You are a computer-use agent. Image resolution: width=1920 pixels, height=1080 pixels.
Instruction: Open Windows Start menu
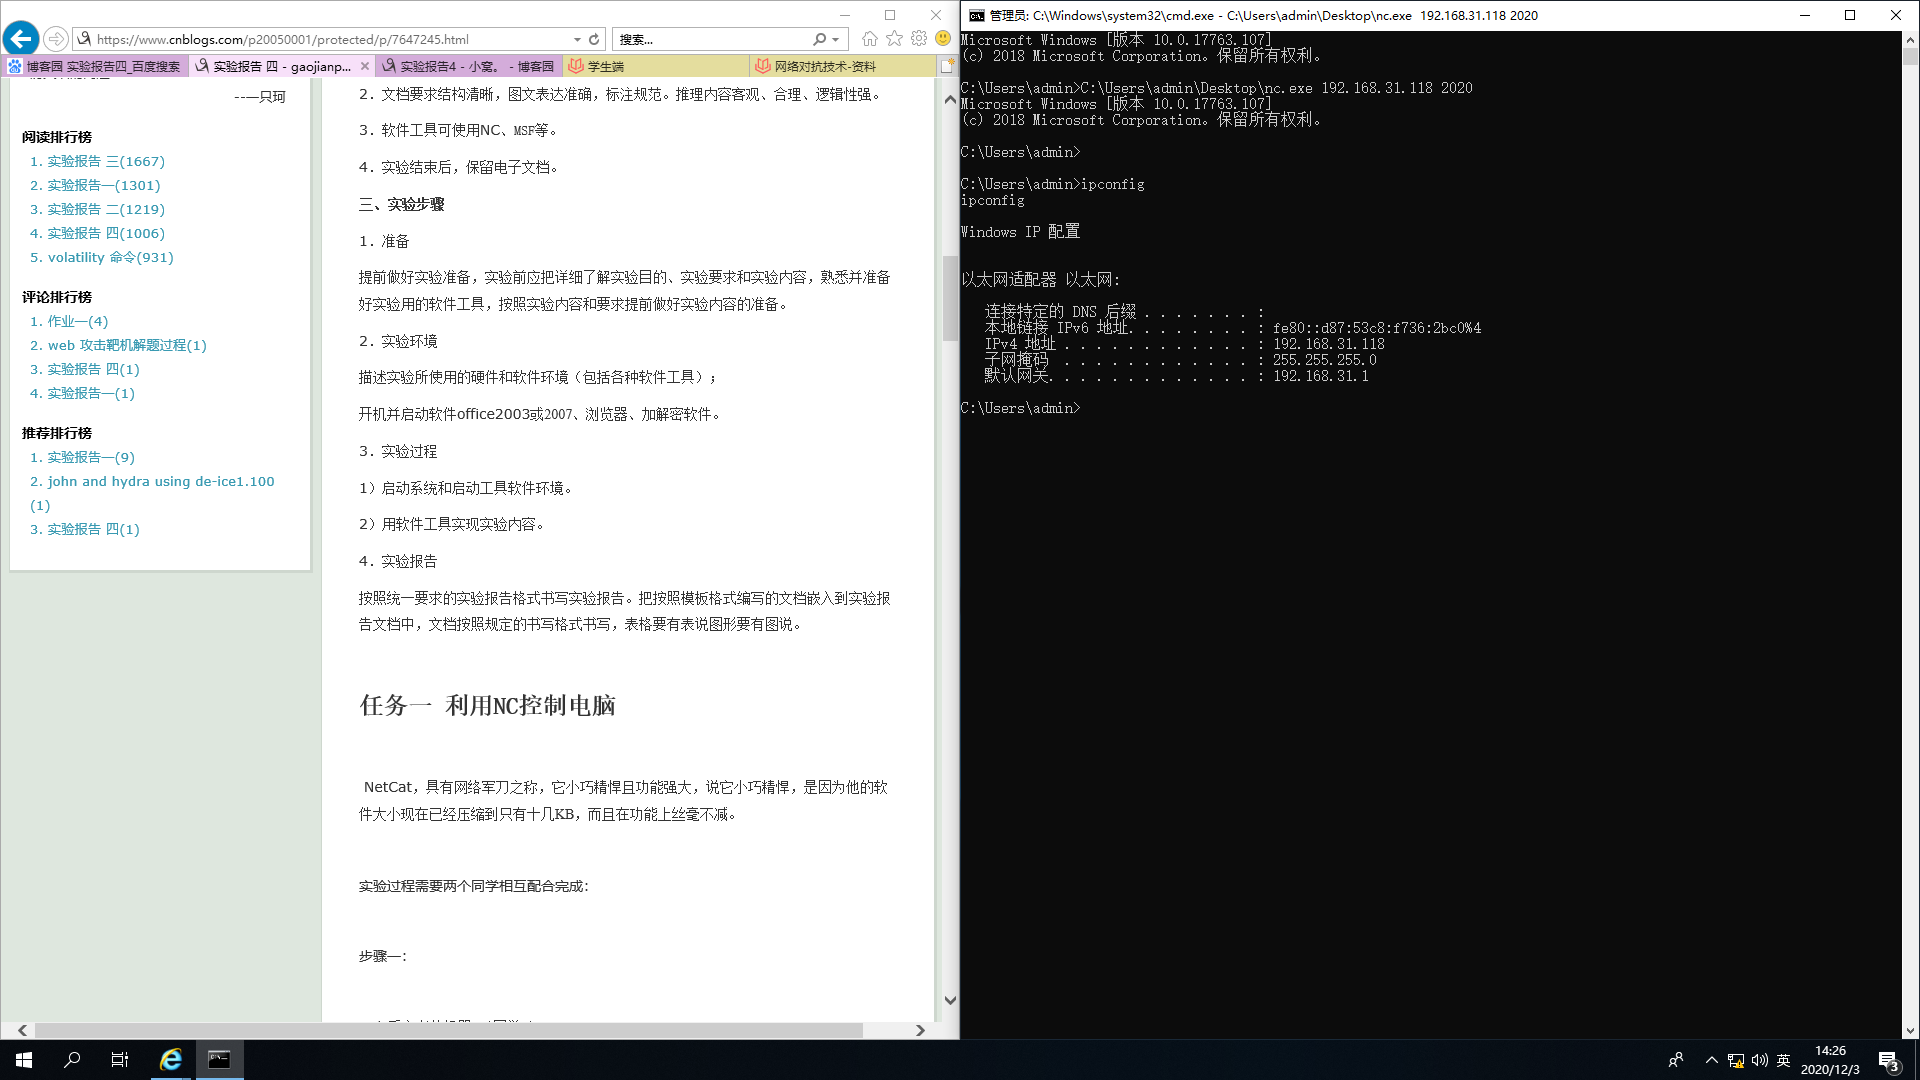tap(24, 1060)
